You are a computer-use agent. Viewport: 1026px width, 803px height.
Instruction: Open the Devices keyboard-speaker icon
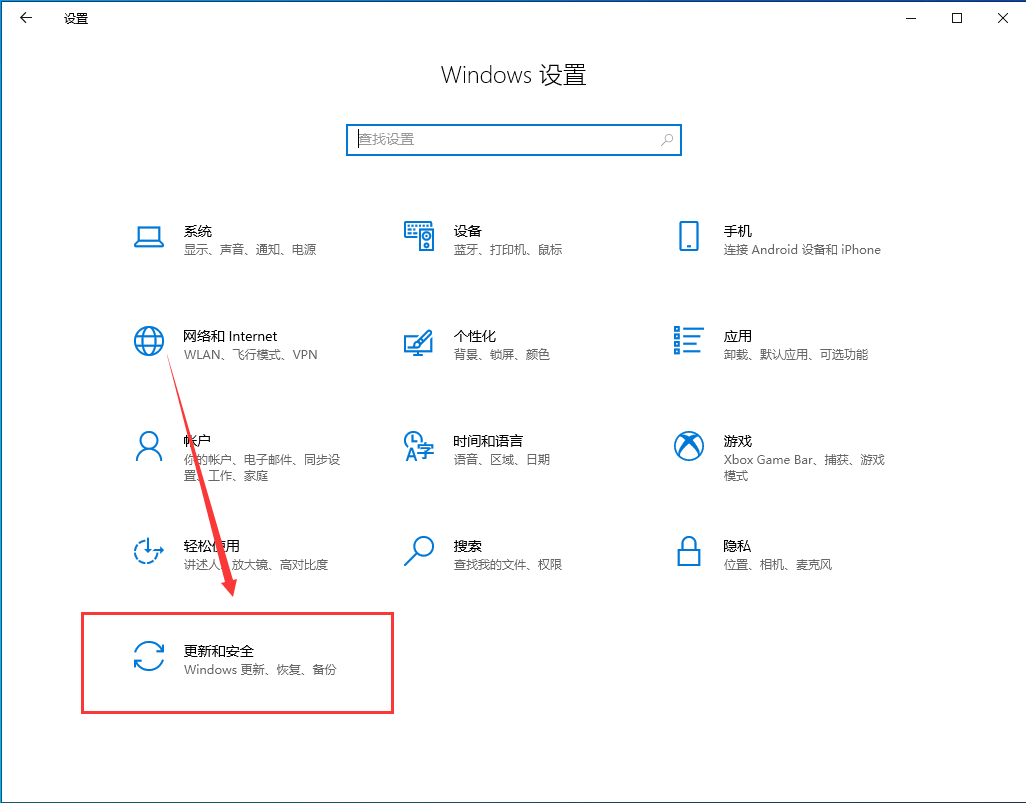tap(419, 236)
